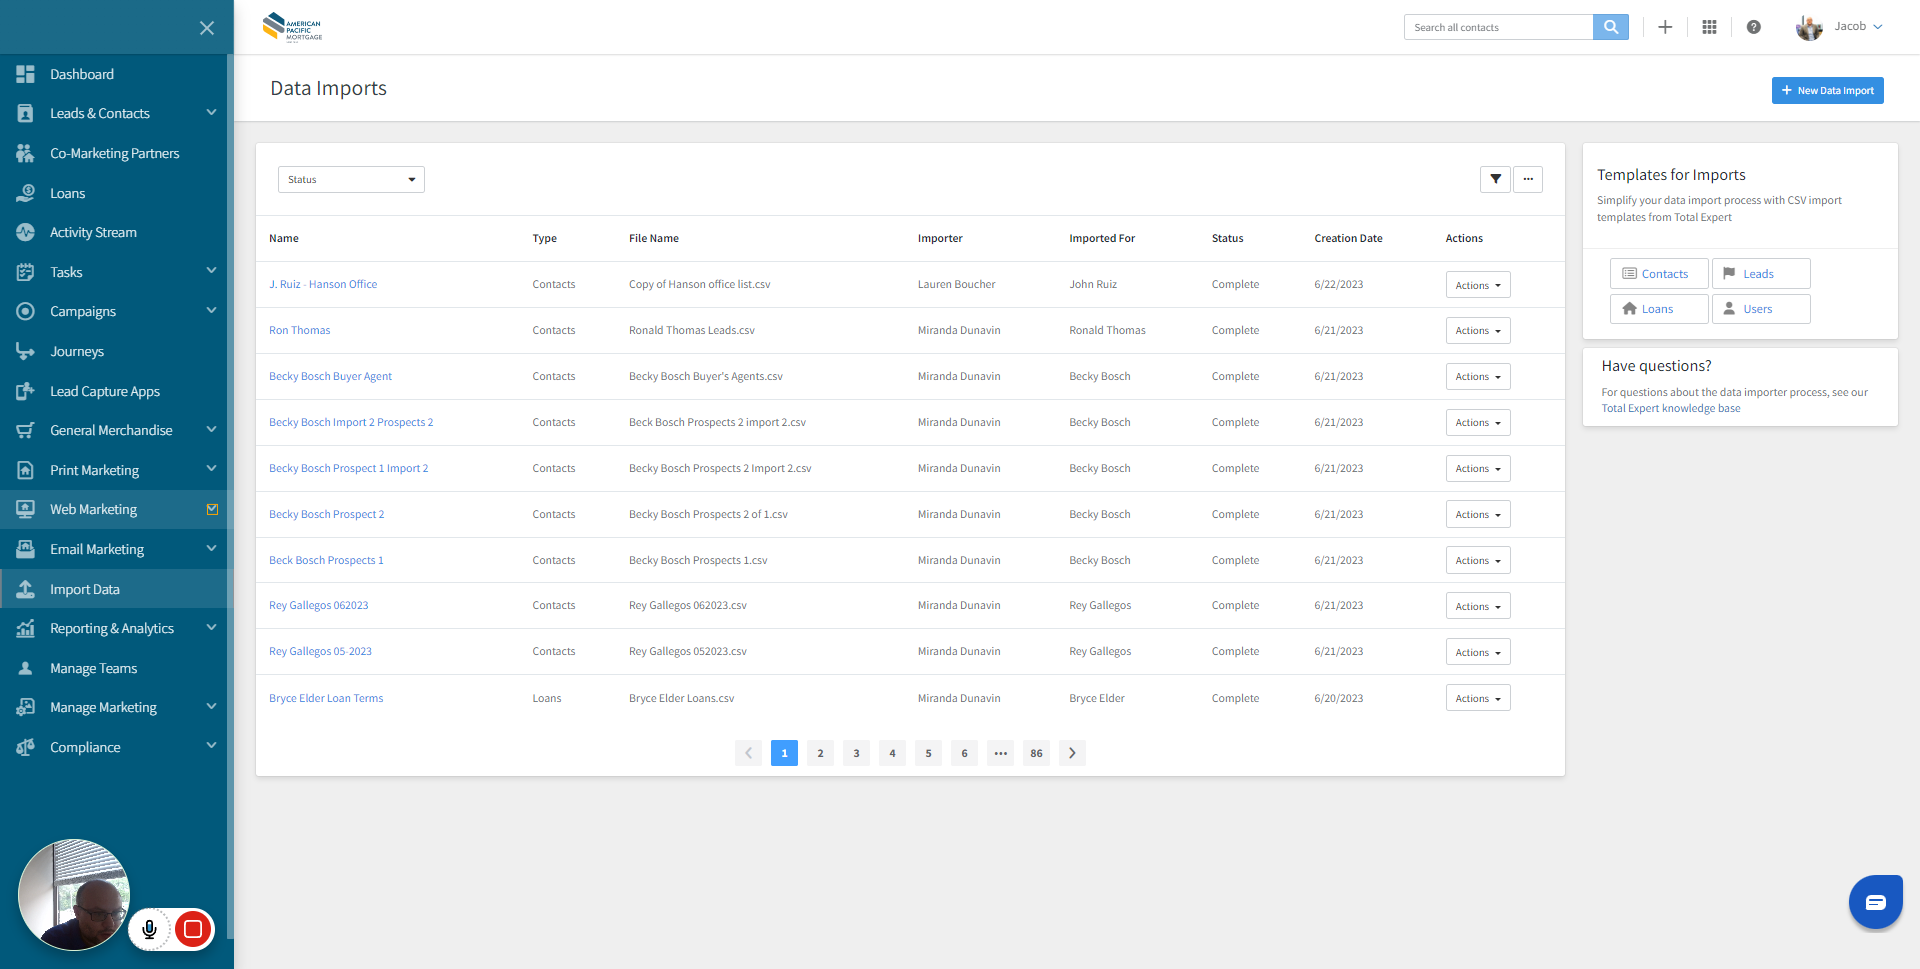Click the search magnifier button
1920x969 pixels.
[1611, 27]
